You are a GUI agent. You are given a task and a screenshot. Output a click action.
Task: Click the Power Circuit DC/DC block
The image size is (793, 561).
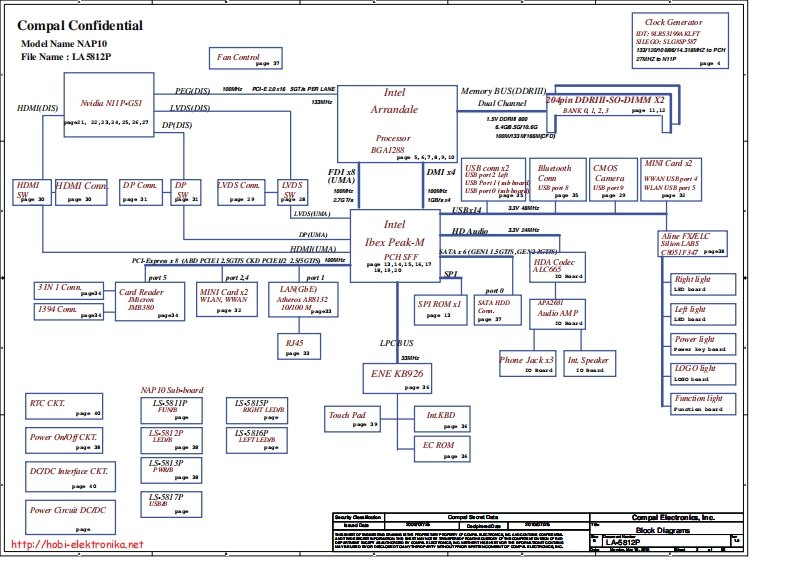click(69, 516)
